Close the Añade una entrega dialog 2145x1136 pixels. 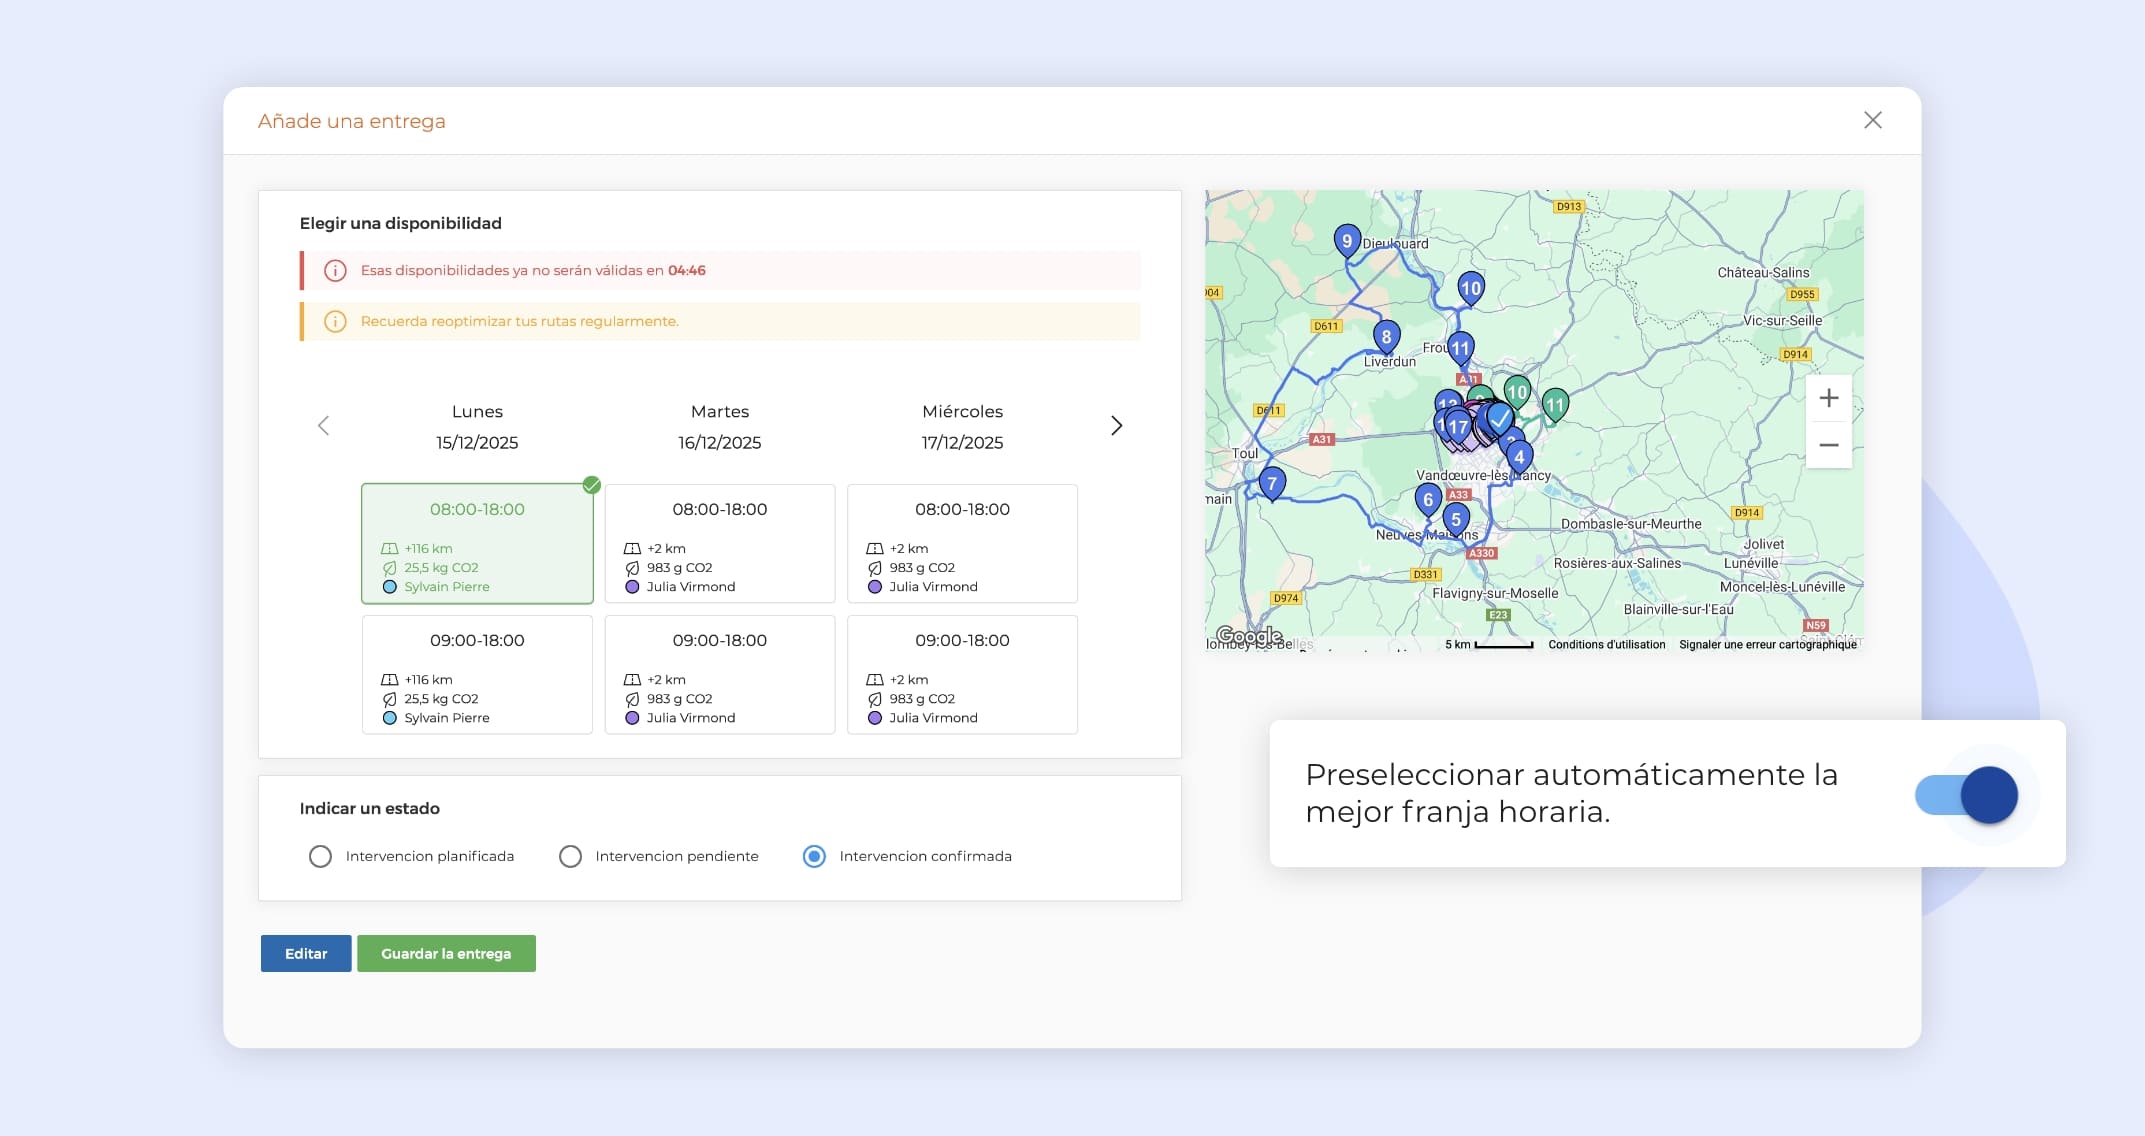click(x=1872, y=120)
